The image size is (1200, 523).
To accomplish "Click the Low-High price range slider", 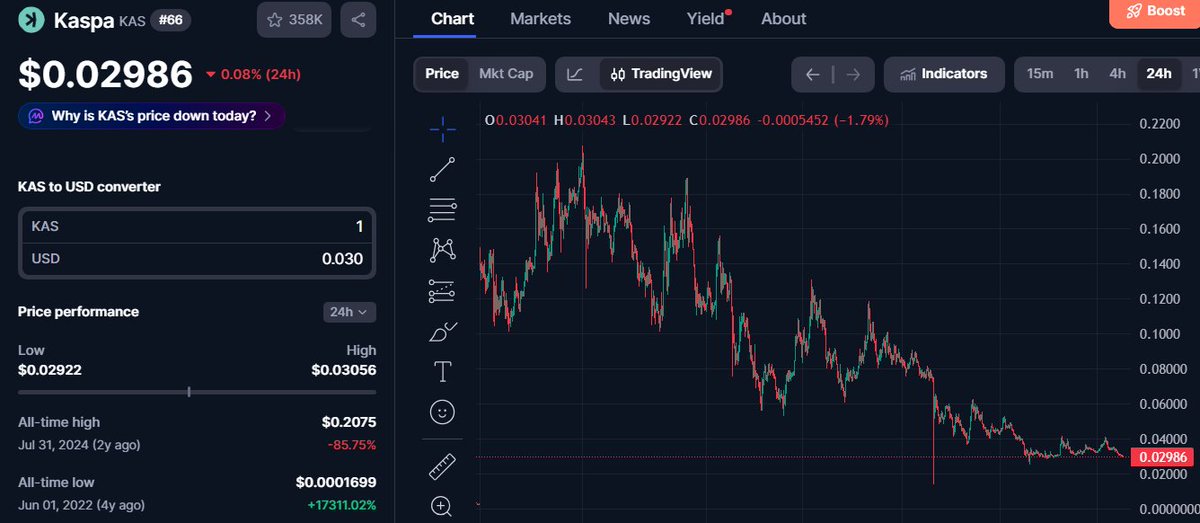I will coord(197,392).
